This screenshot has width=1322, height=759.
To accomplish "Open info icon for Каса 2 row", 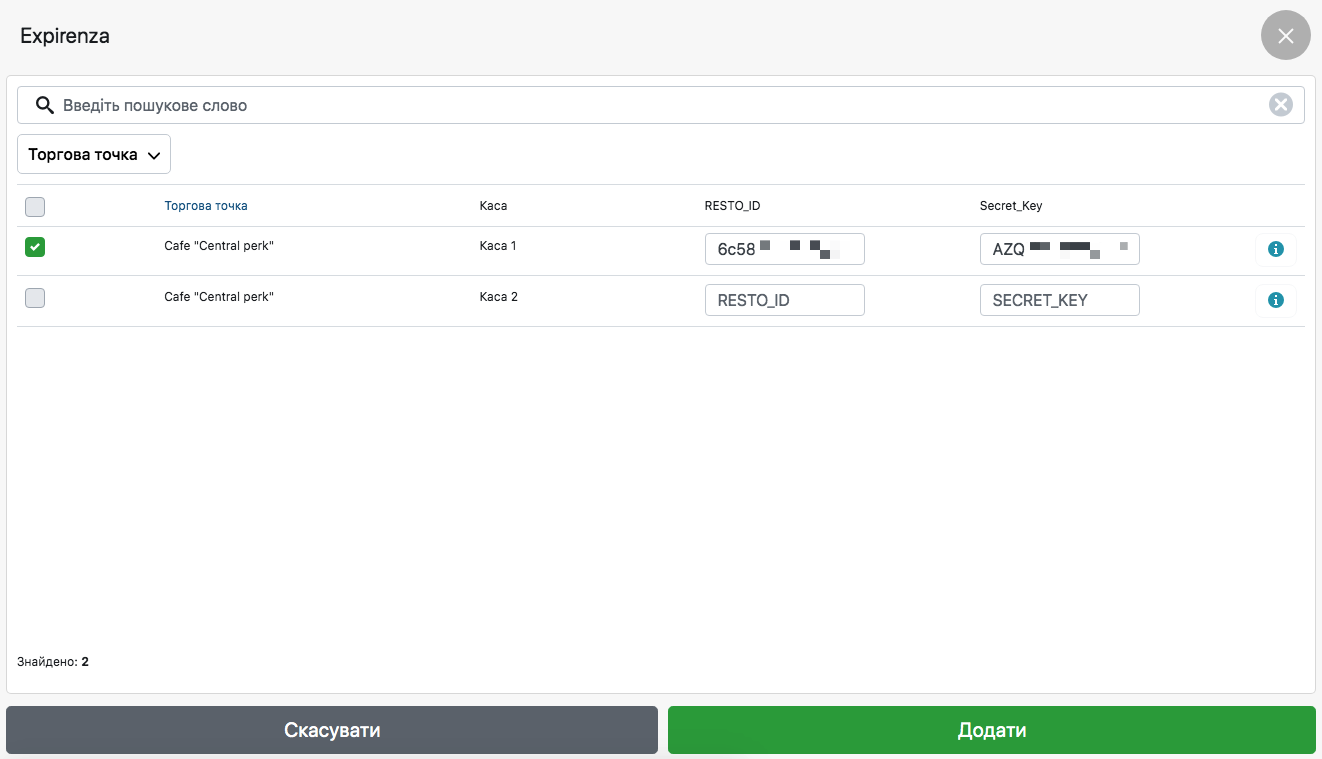I will click(x=1275, y=300).
